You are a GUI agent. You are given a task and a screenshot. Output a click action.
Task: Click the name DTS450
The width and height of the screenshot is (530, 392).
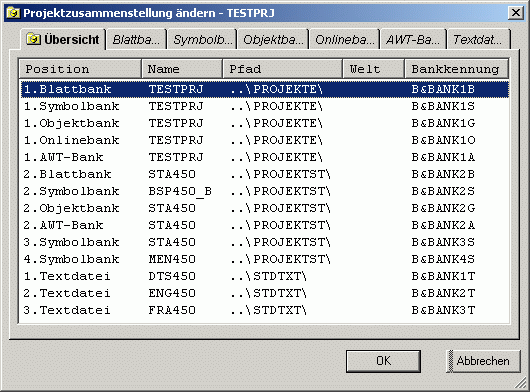coord(172,276)
